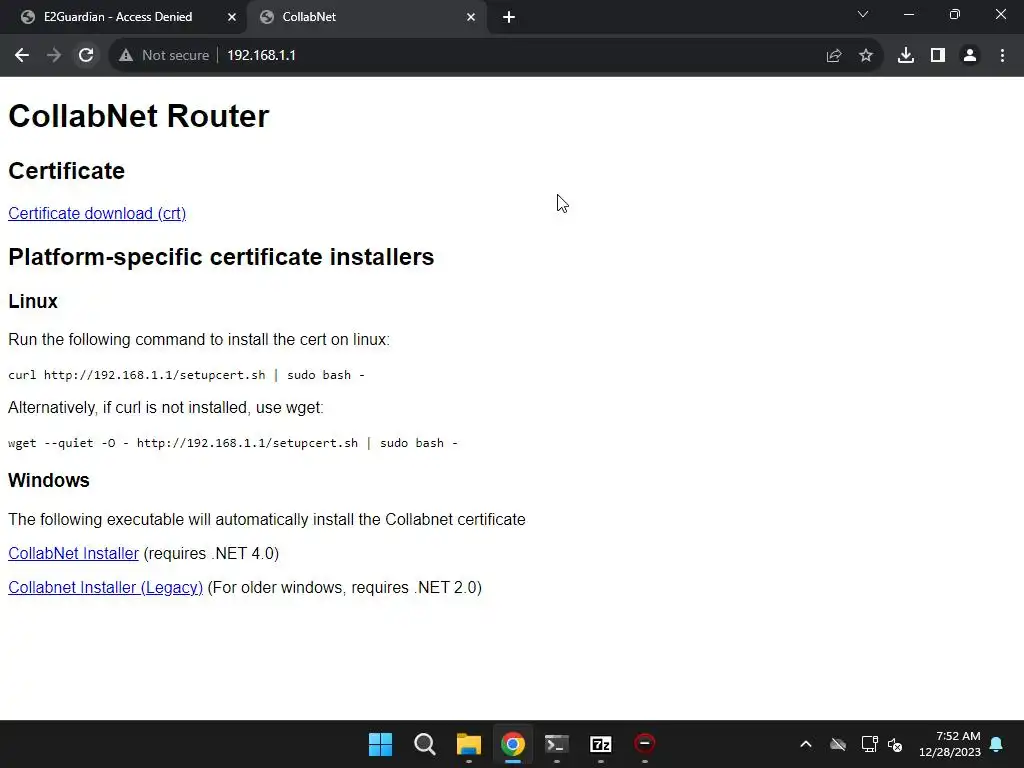Click the Platform-specific certificate installers heading
1024x768 pixels.
pyautogui.click(x=221, y=257)
